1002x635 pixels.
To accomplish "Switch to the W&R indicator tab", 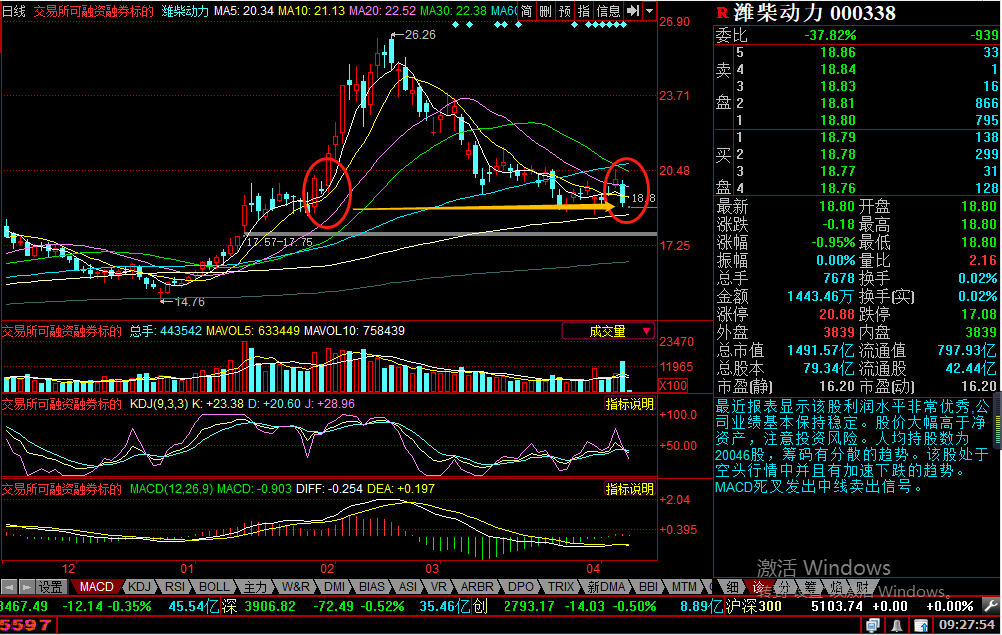I will click(295, 586).
